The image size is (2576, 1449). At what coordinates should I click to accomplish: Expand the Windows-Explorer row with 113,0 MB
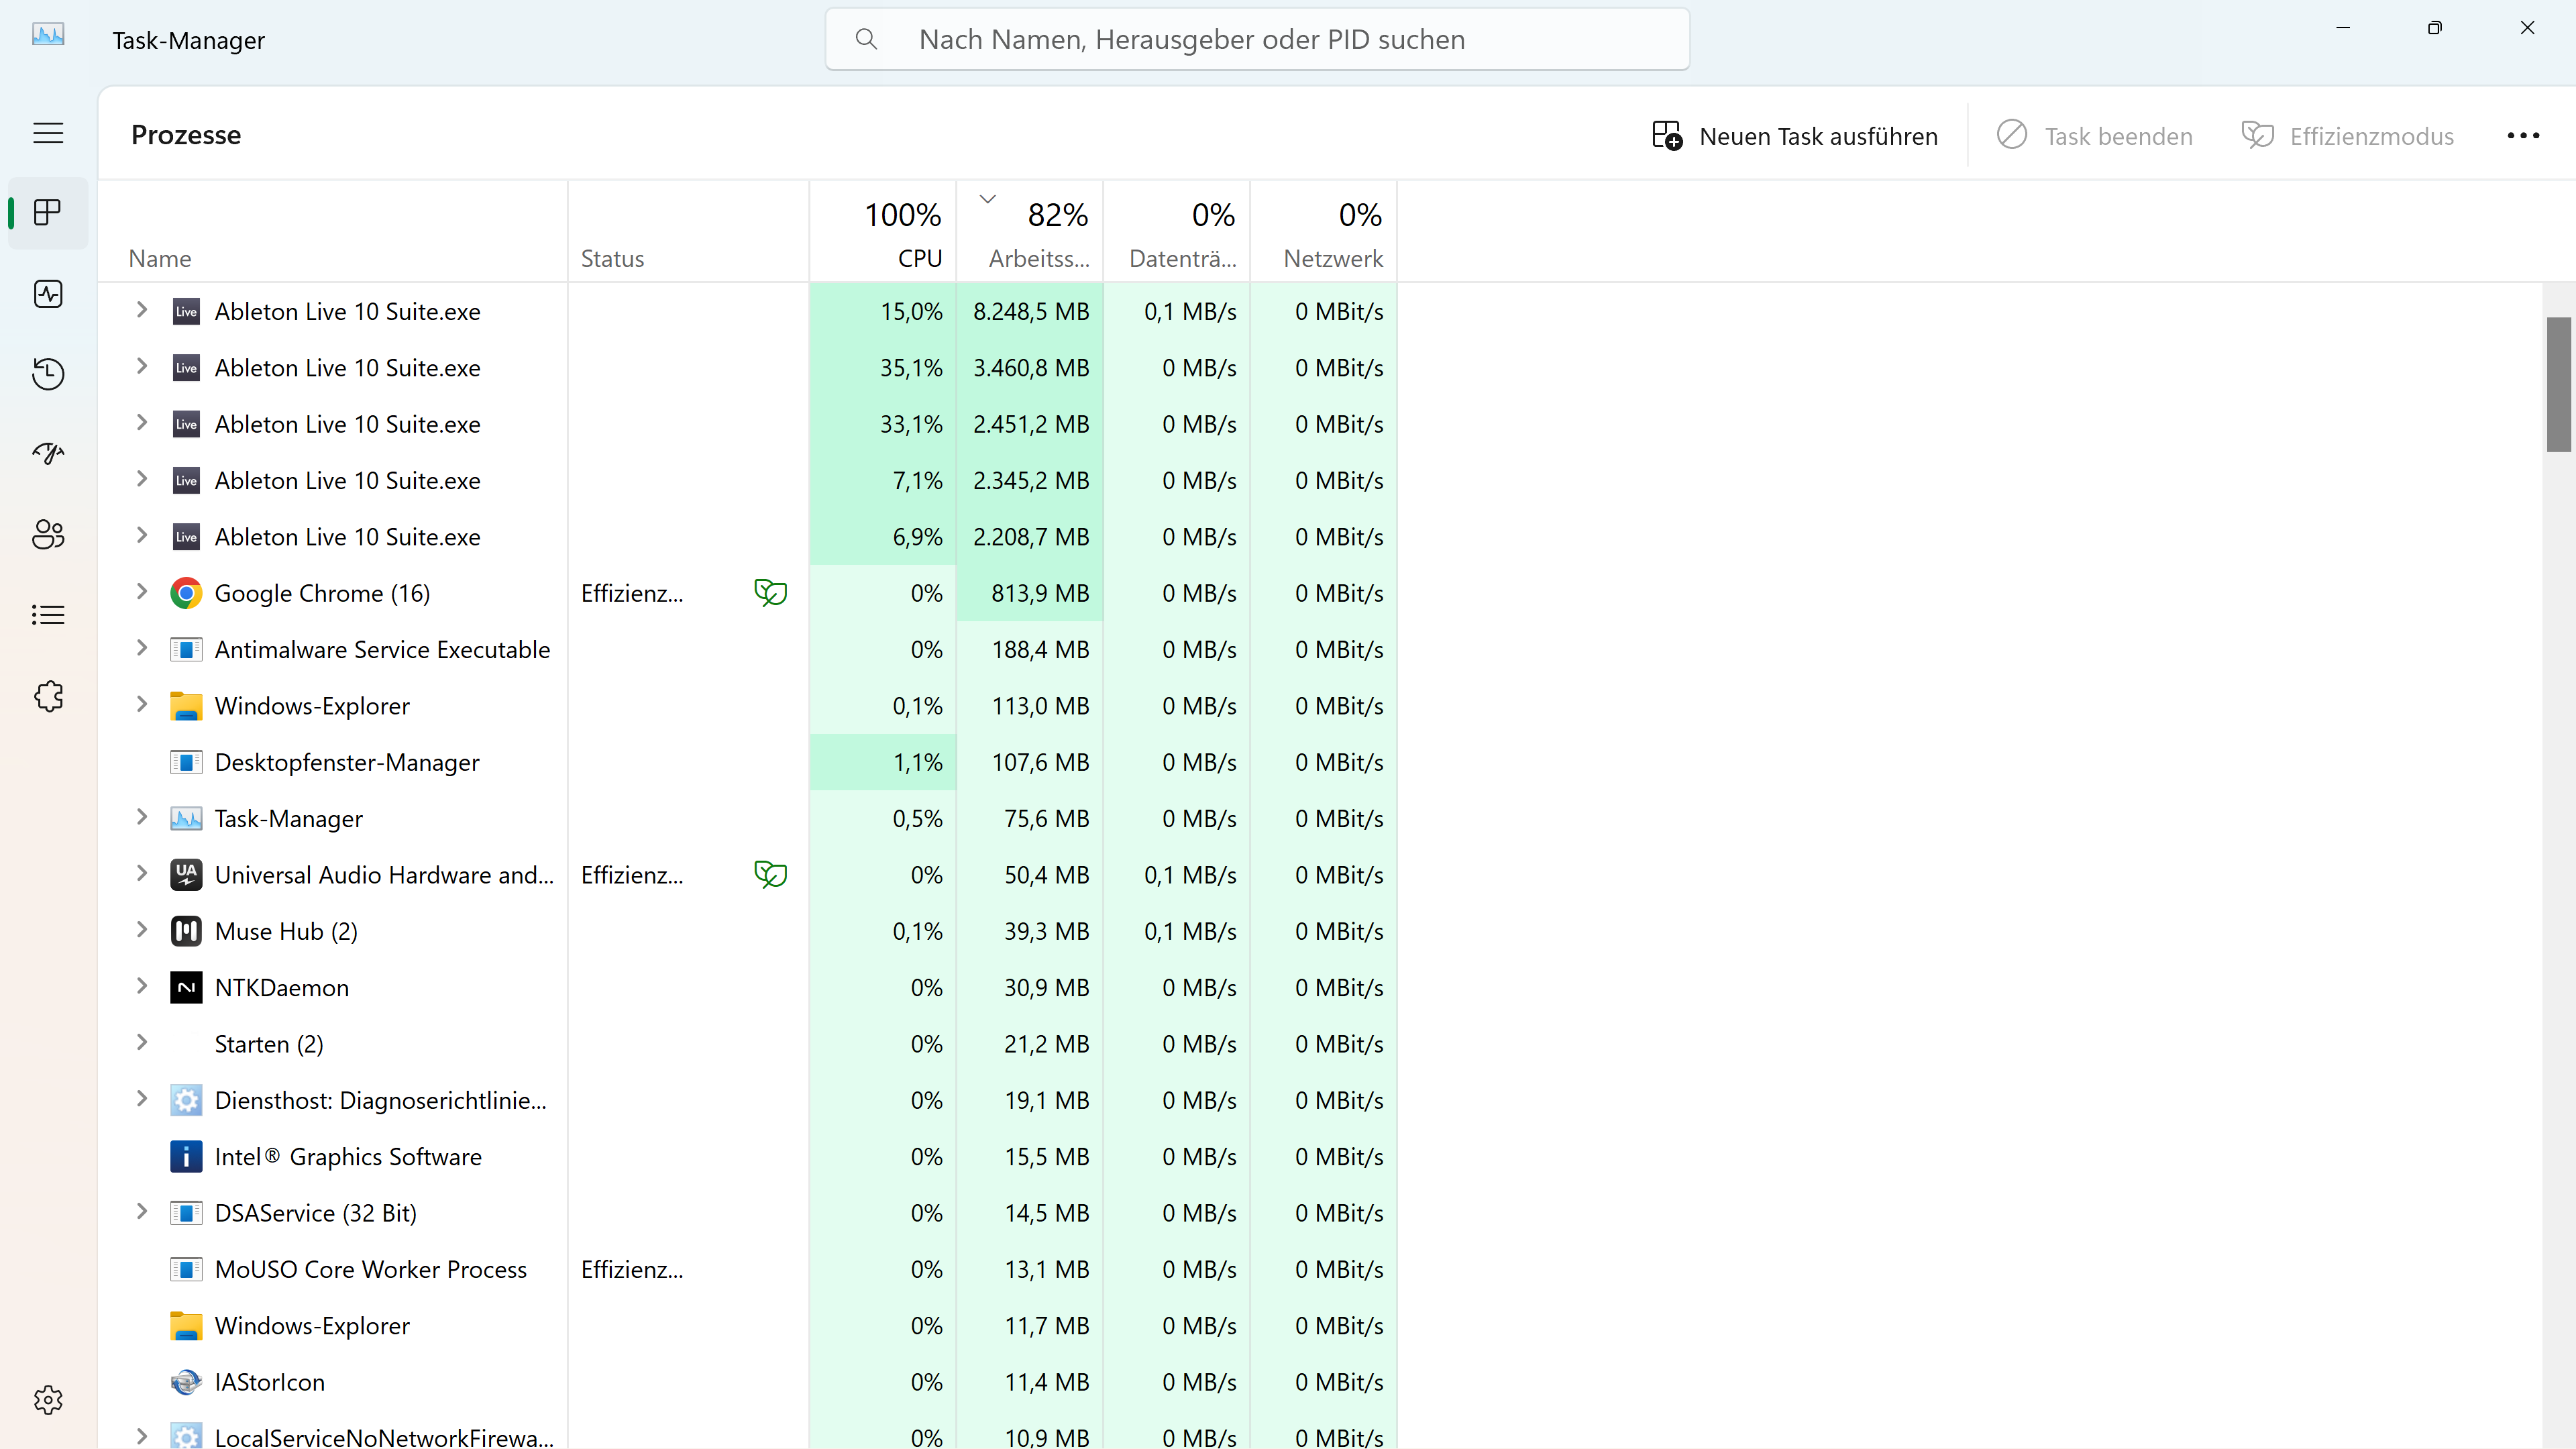tap(142, 705)
